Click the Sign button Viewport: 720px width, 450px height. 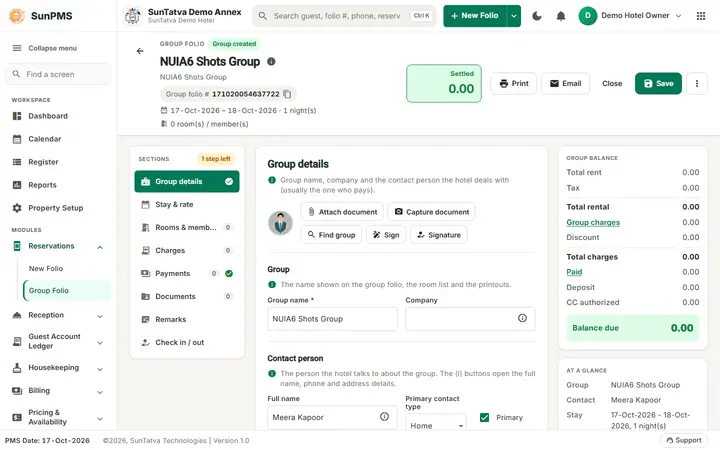point(386,235)
